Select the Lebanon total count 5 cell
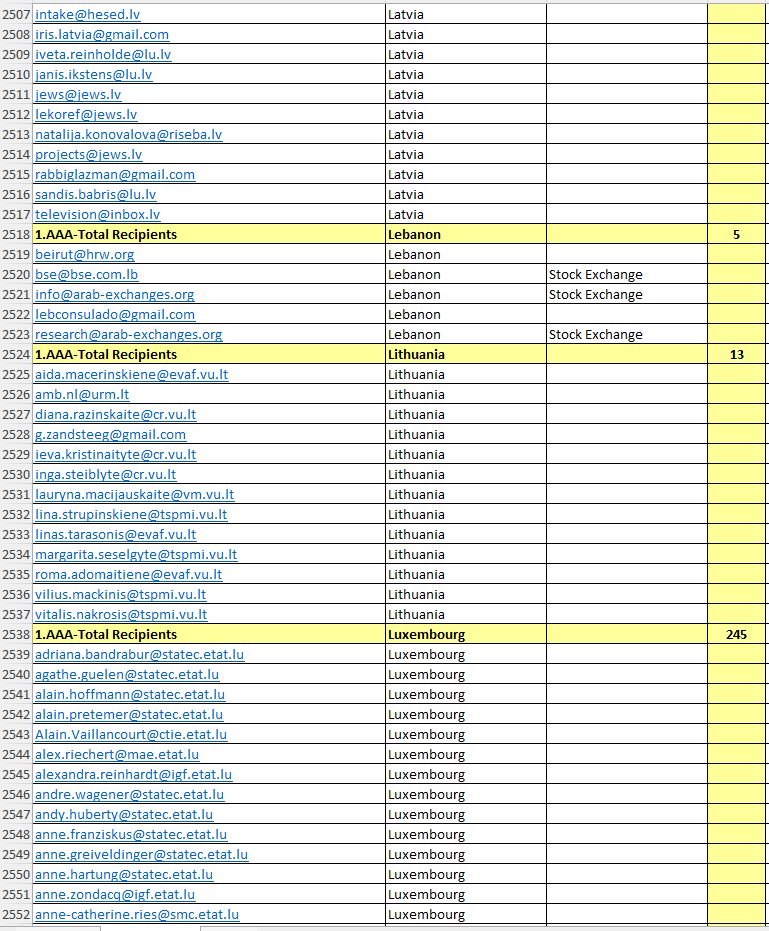This screenshot has height=931, width=769. (736, 235)
